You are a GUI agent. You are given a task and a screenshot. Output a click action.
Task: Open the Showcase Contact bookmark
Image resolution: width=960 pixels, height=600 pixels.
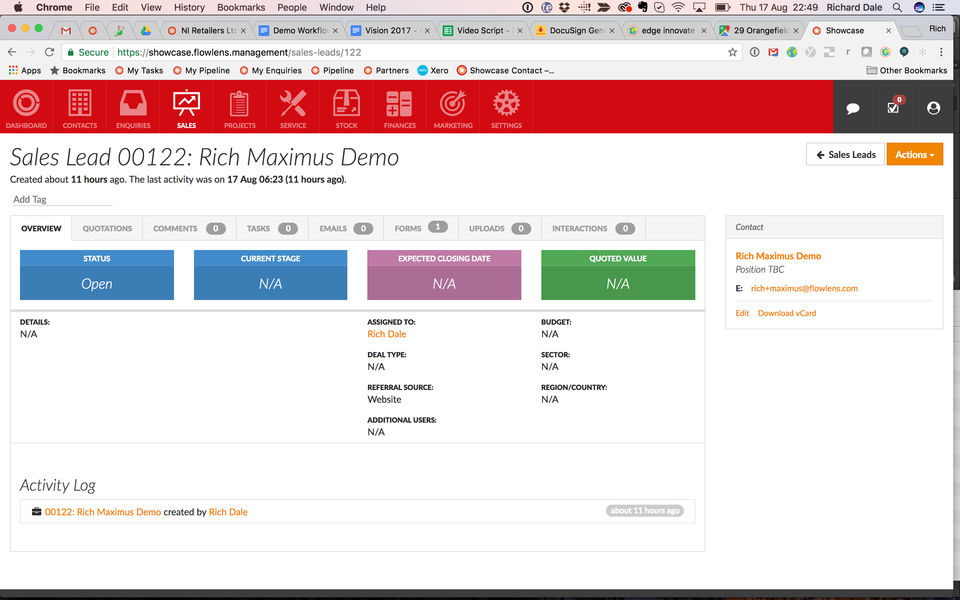[506, 70]
